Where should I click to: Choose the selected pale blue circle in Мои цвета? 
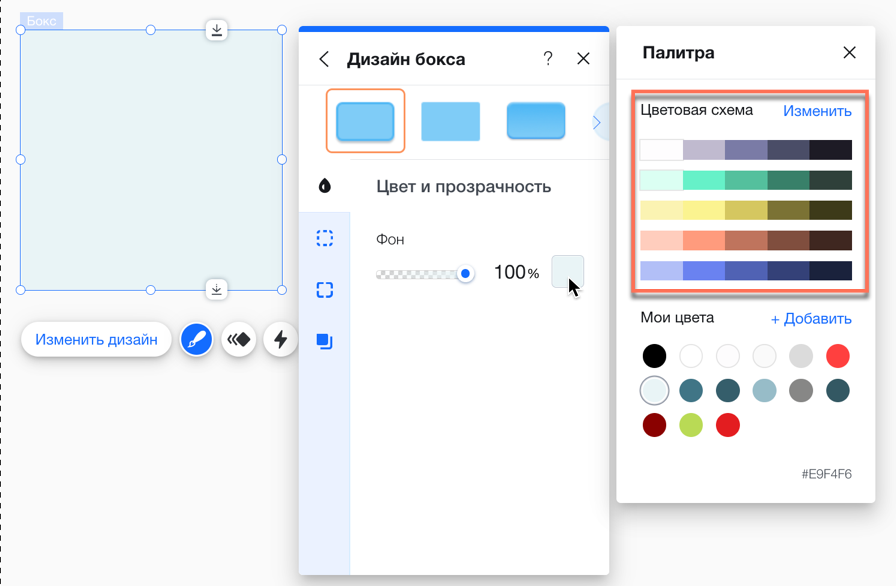click(654, 391)
